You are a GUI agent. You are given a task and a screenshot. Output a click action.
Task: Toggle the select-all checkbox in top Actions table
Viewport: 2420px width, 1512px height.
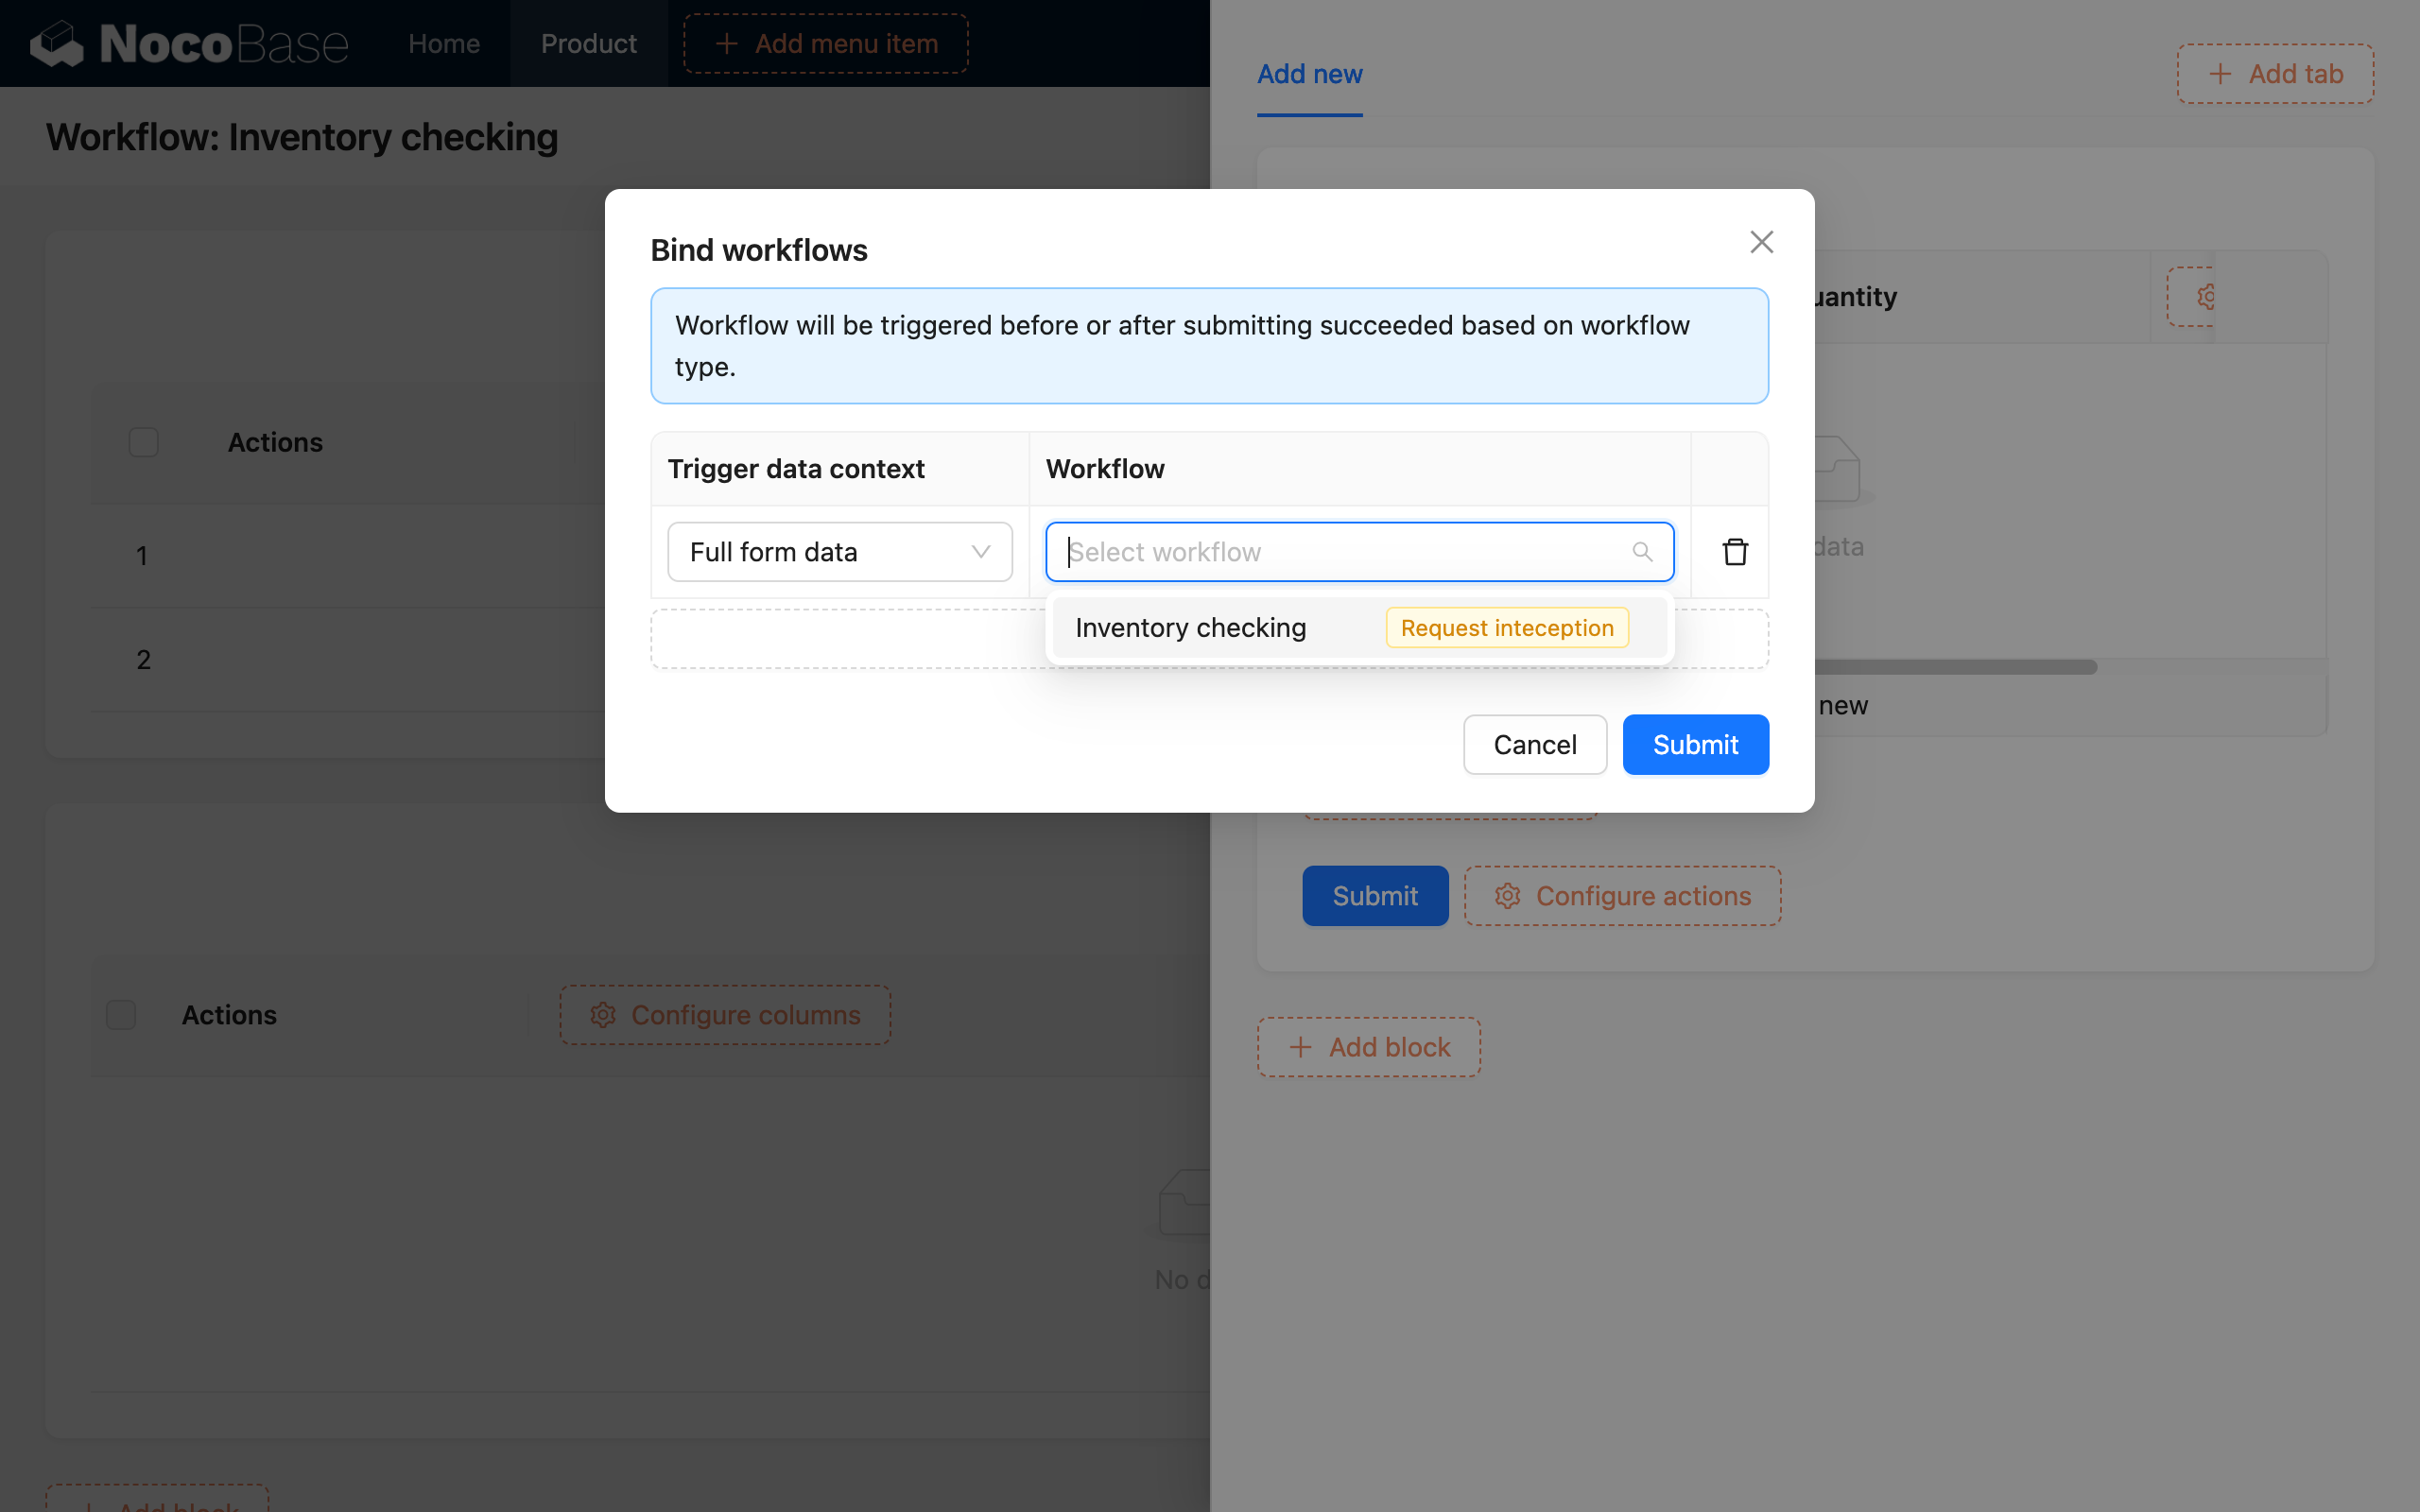click(143, 441)
